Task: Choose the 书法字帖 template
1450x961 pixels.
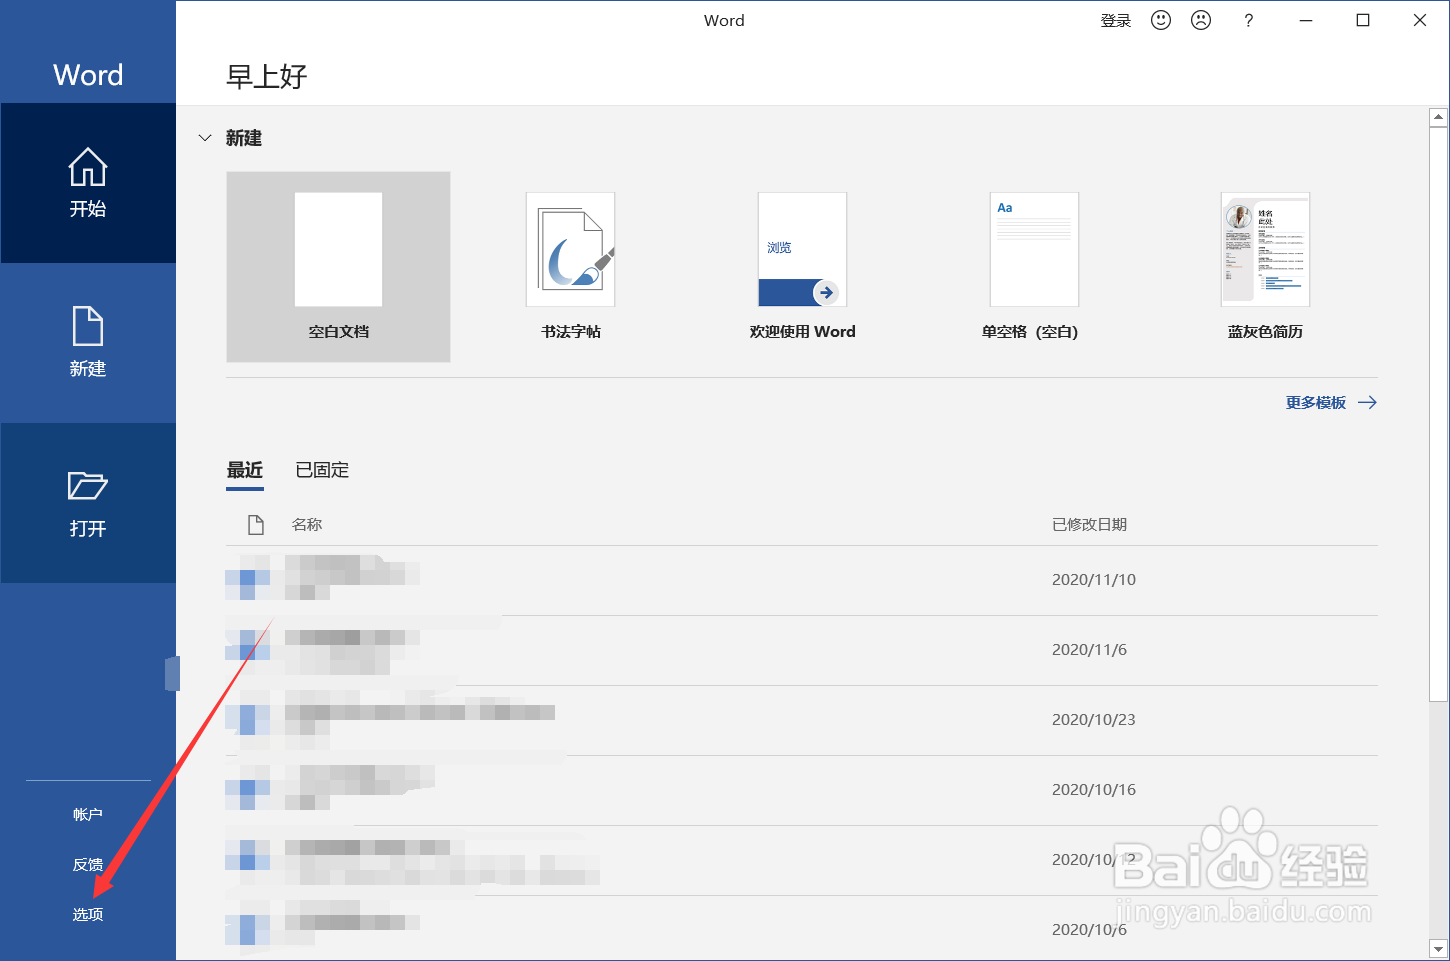Action: click(x=571, y=267)
